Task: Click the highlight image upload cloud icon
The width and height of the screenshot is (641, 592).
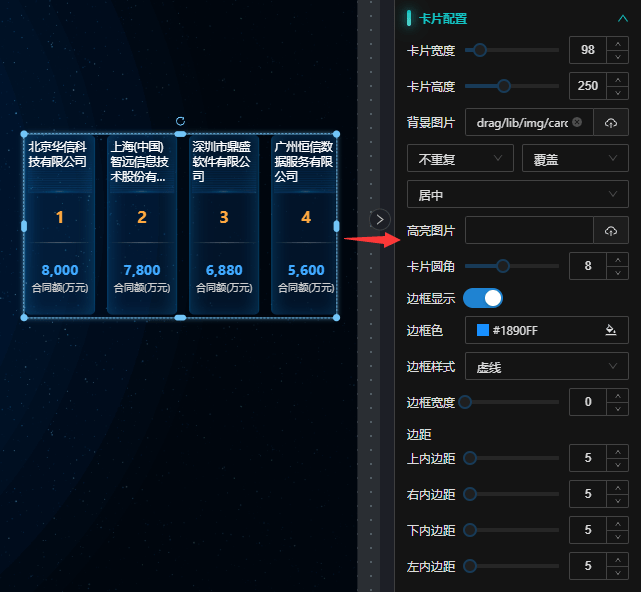Action: pyautogui.click(x=611, y=231)
